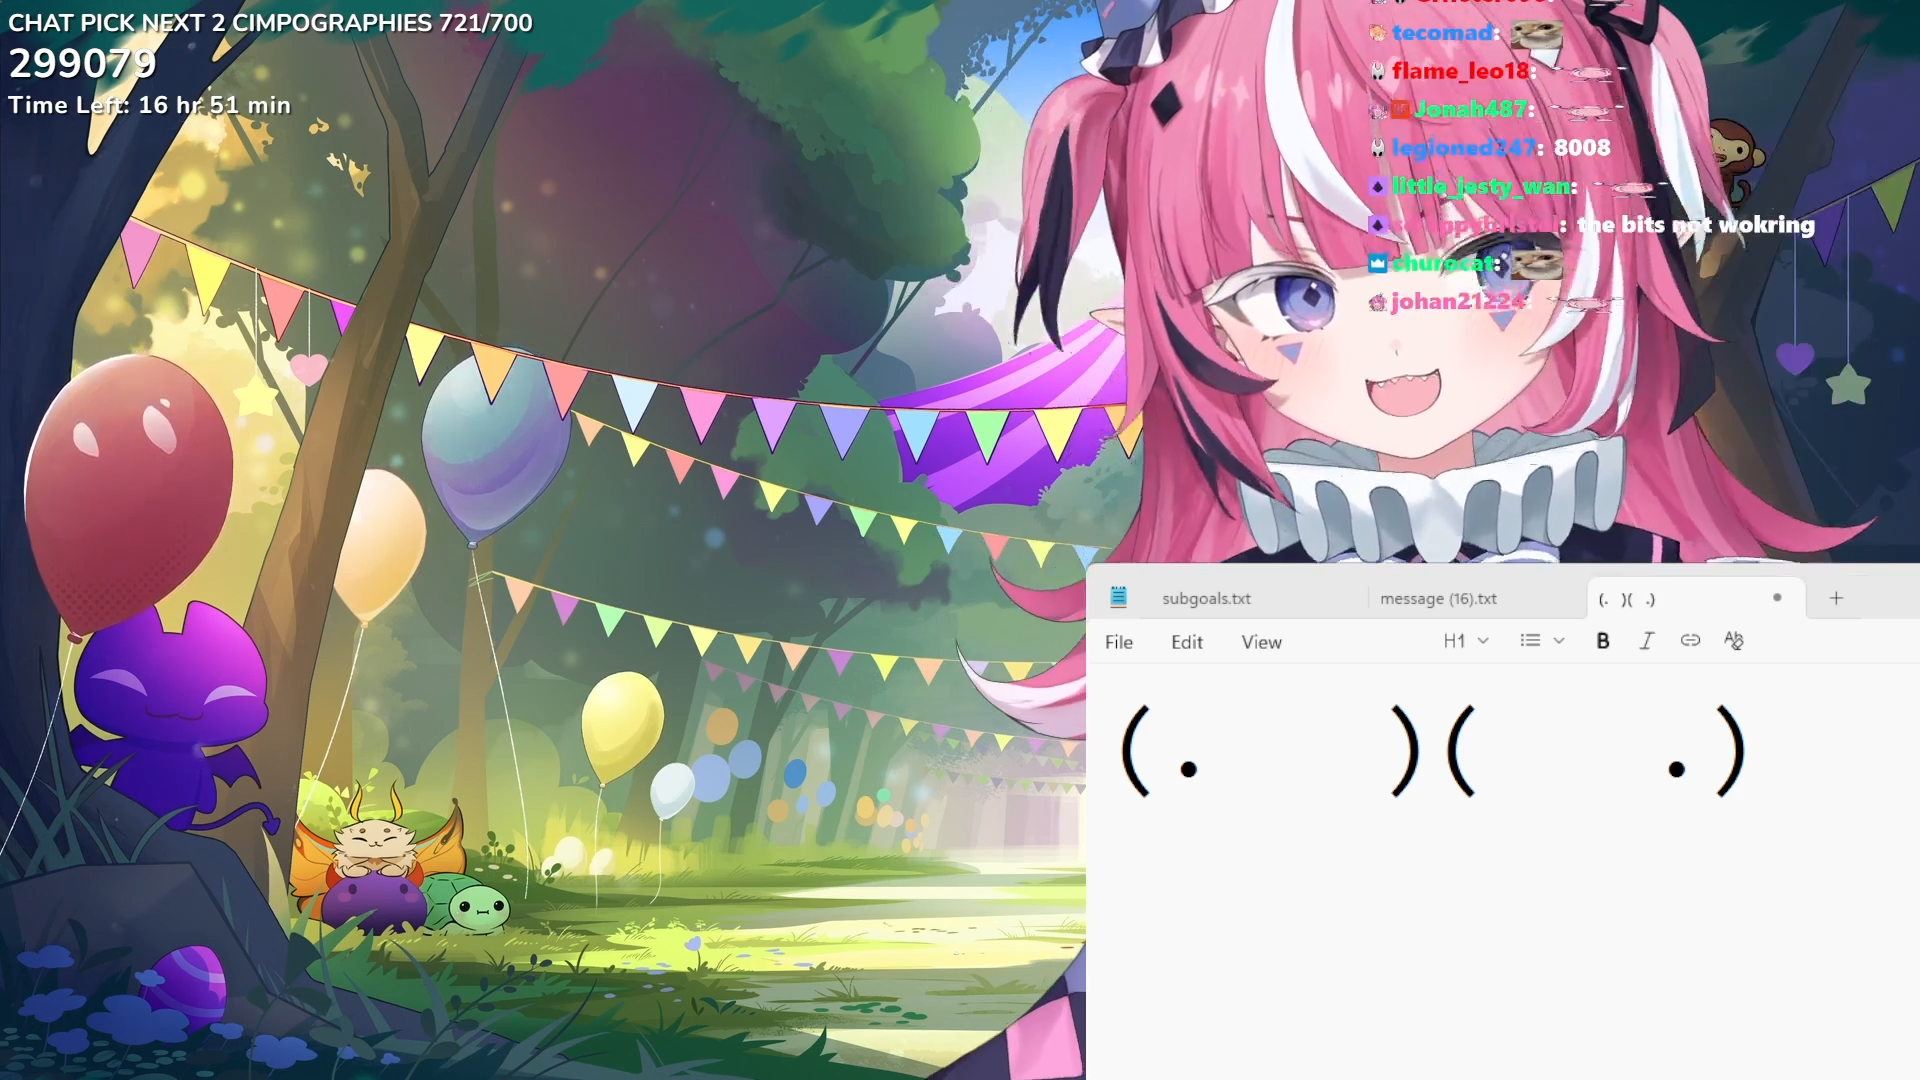This screenshot has height=1080, width=1920.
Task: Click the insert link icon
Action: pyautogui.click(x=1690, y=640)
